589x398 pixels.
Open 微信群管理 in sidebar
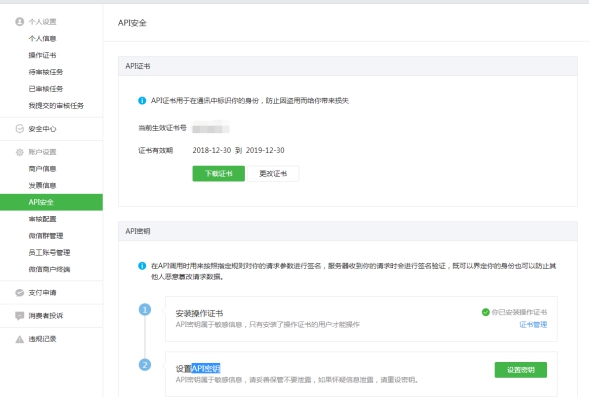click(46, 236)
